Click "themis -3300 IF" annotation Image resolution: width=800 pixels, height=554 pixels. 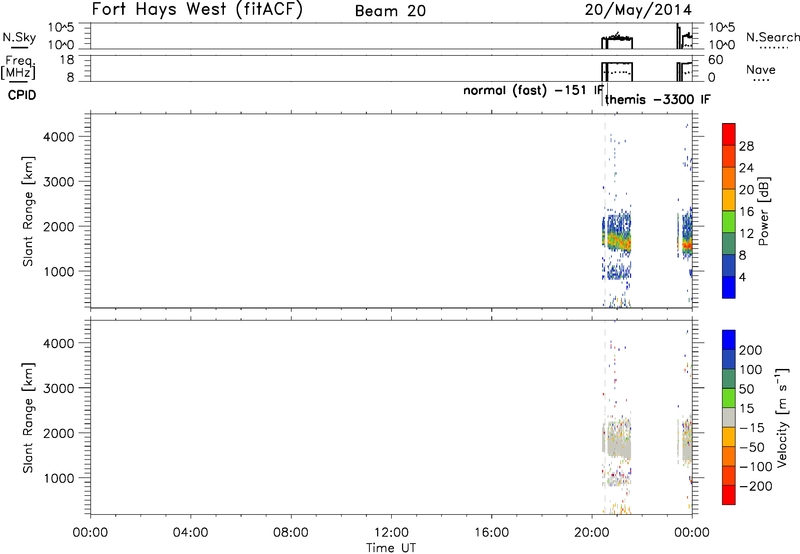point(658,99)
